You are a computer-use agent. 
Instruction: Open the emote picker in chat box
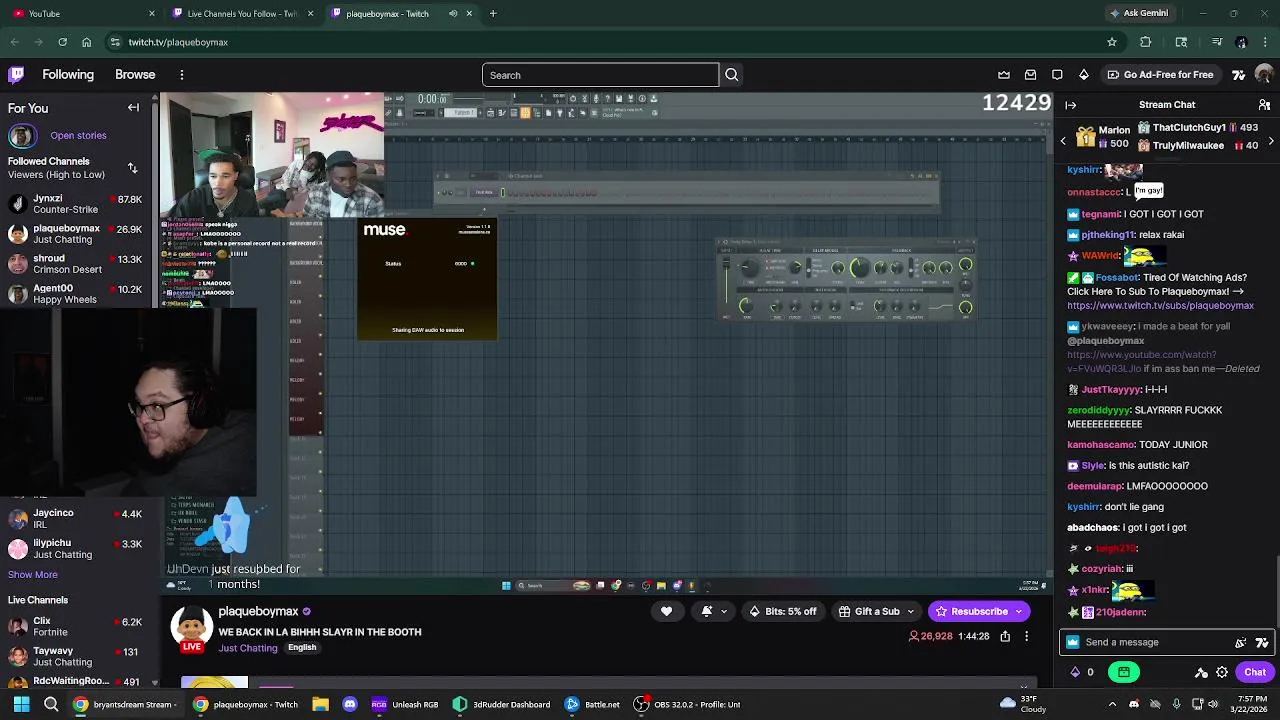point(1241,642)
